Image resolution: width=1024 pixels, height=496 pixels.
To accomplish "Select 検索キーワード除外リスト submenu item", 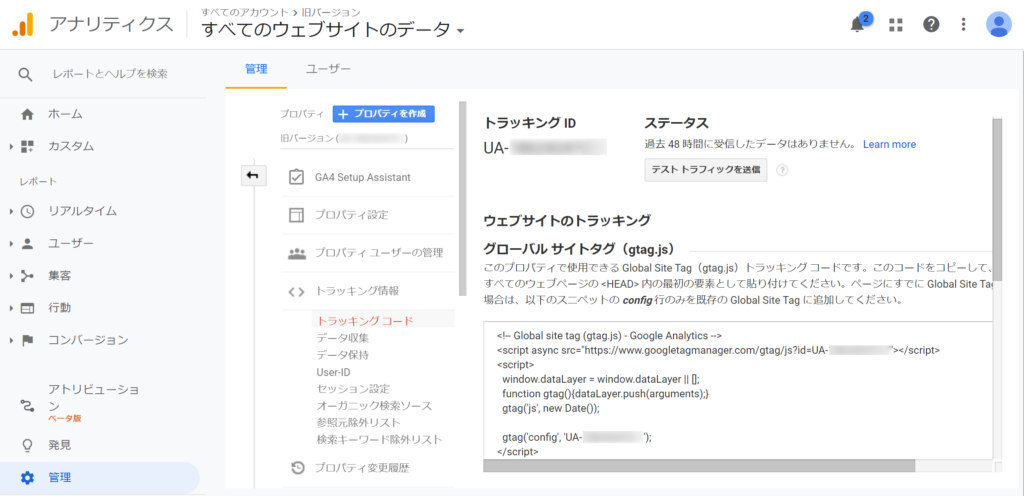I will pyautogui.click(x=379, y=439).
